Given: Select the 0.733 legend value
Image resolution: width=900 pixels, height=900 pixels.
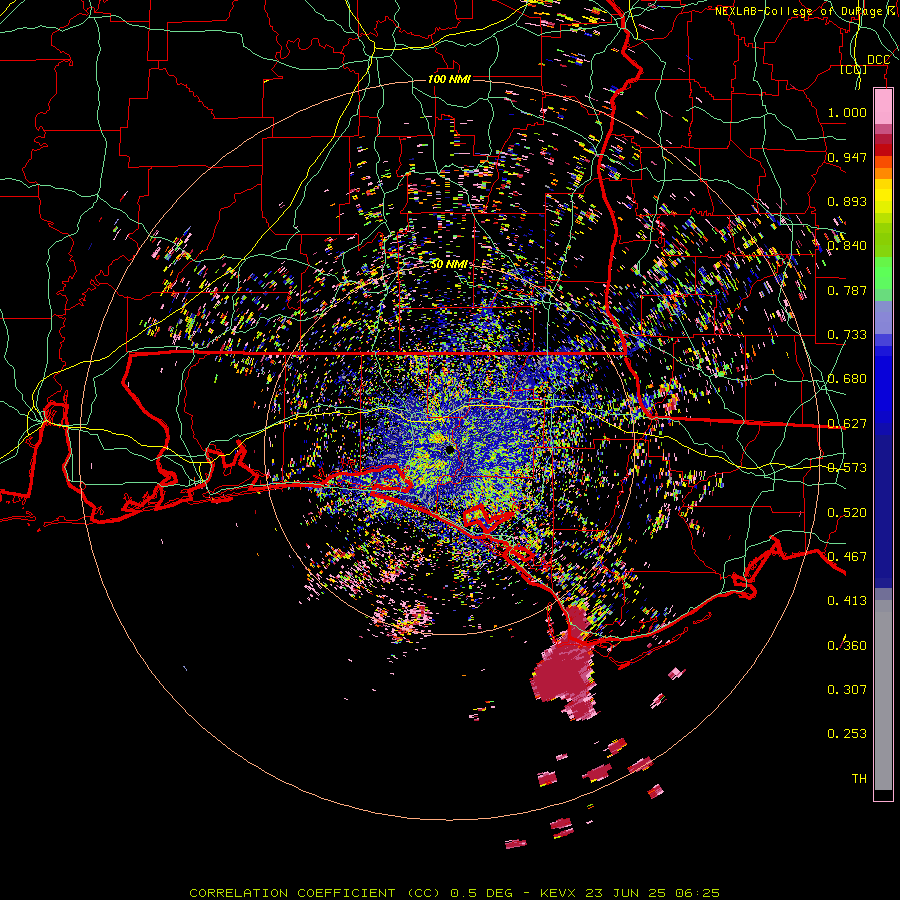Looking at the screenshot, I should [x=847, y=335].
